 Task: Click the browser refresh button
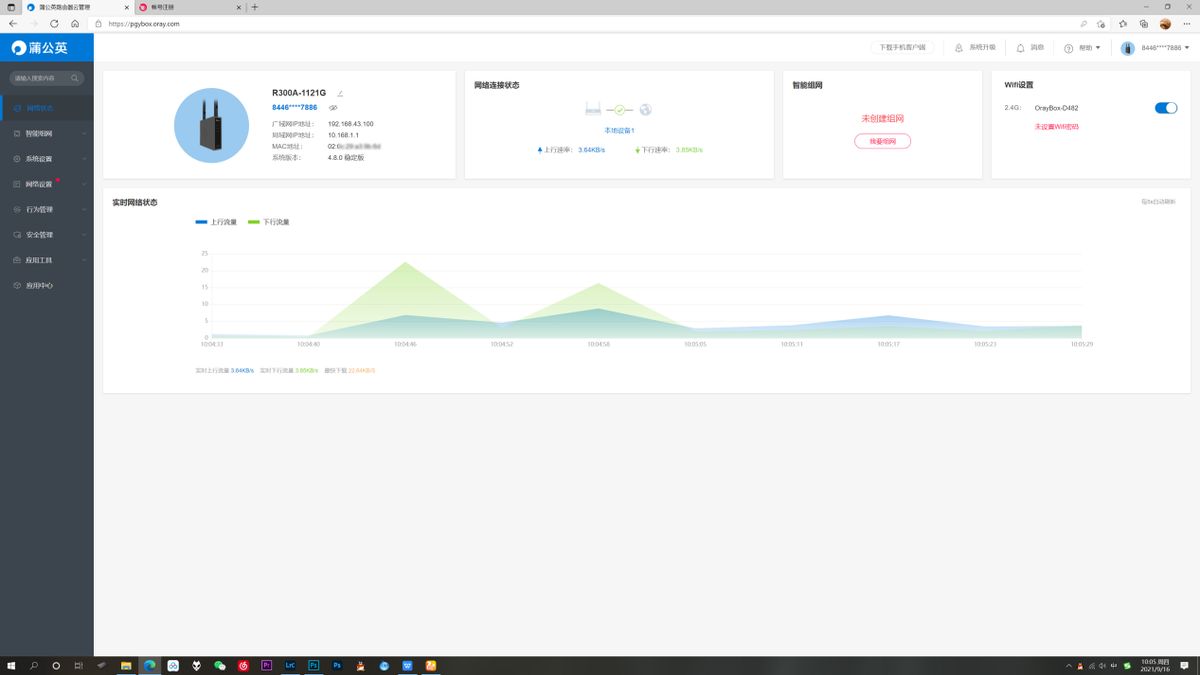click(54, 23)
